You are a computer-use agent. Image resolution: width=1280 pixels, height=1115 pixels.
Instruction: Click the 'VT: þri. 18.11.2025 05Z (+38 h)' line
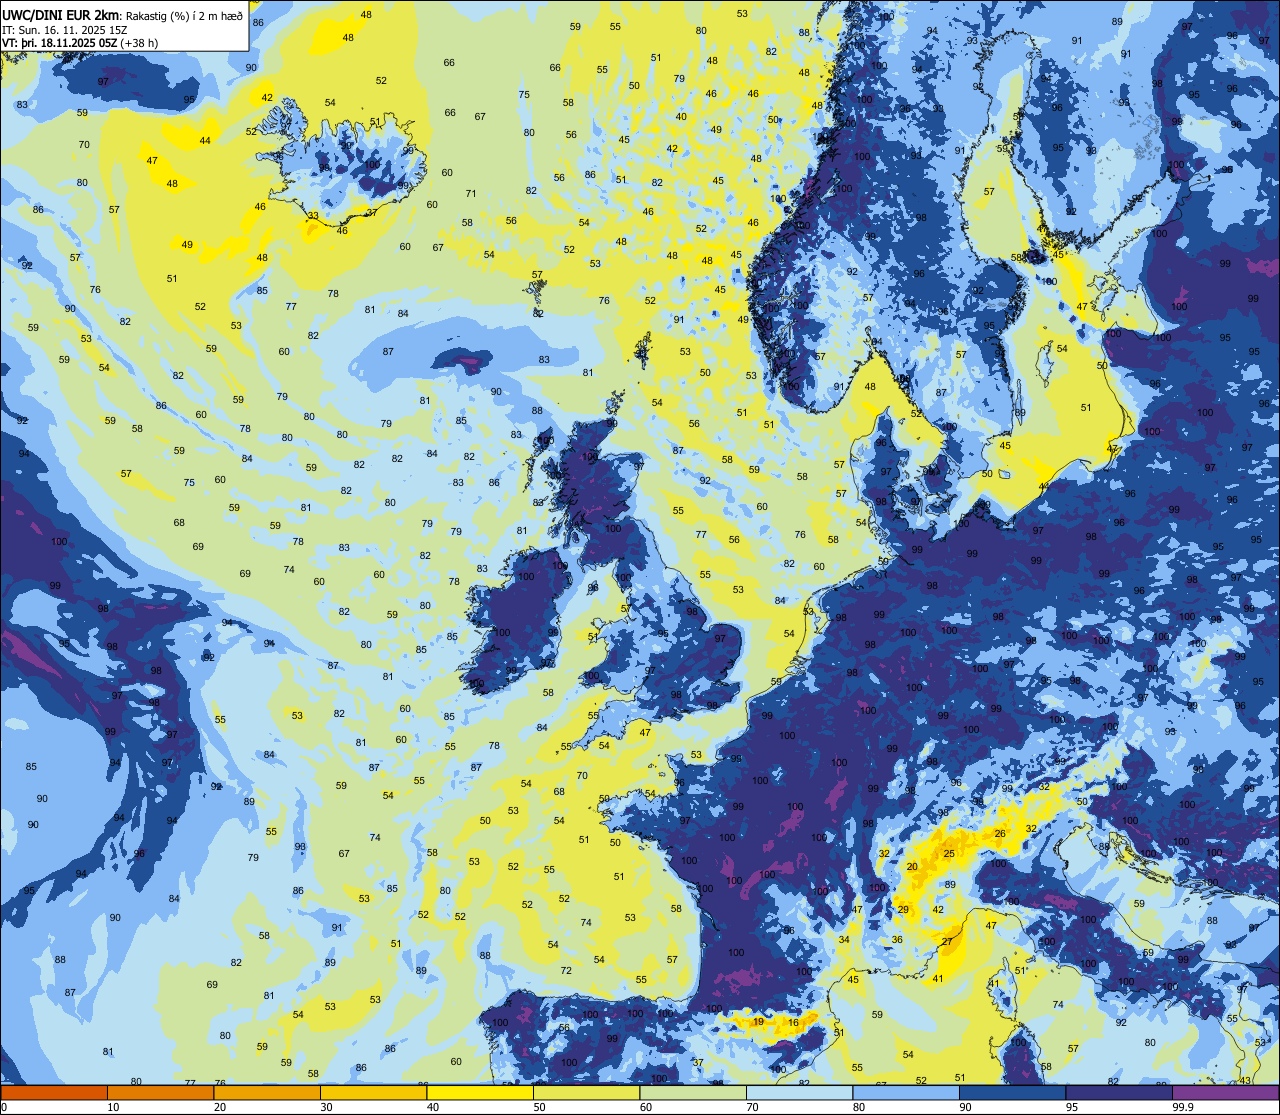(80, 43)
